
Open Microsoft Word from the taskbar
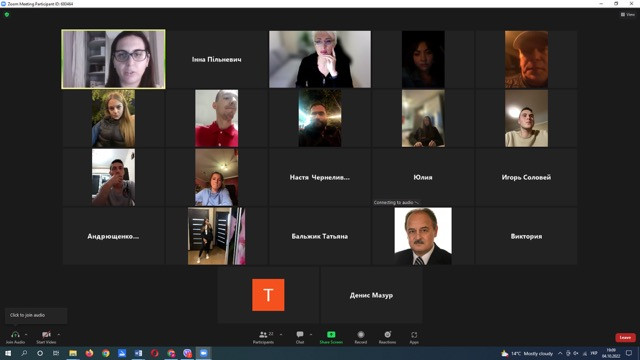point(138,353)
